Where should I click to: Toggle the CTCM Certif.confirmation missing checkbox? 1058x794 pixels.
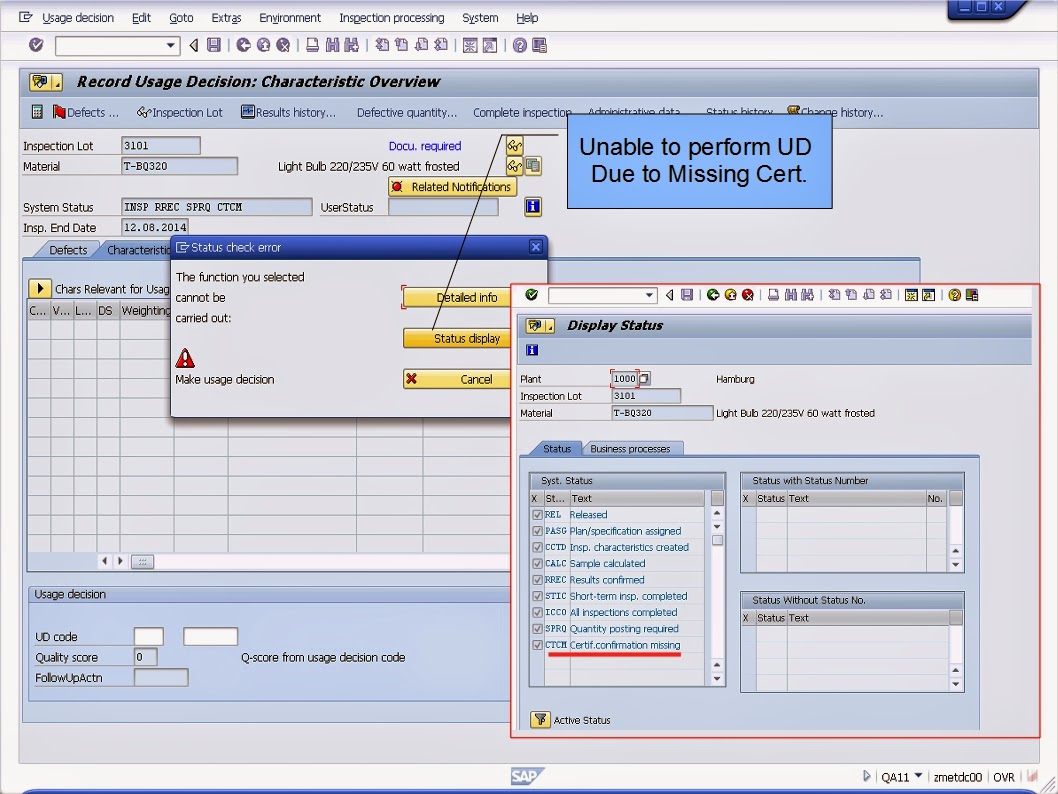pyautogui.click(x=537, y=645)
